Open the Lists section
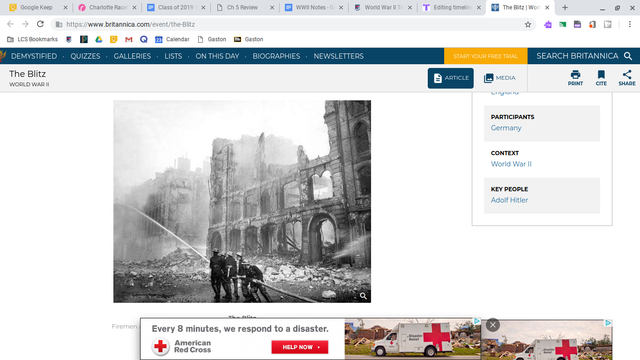Screen dimensions: 640x360 click(x=173, y=56)
